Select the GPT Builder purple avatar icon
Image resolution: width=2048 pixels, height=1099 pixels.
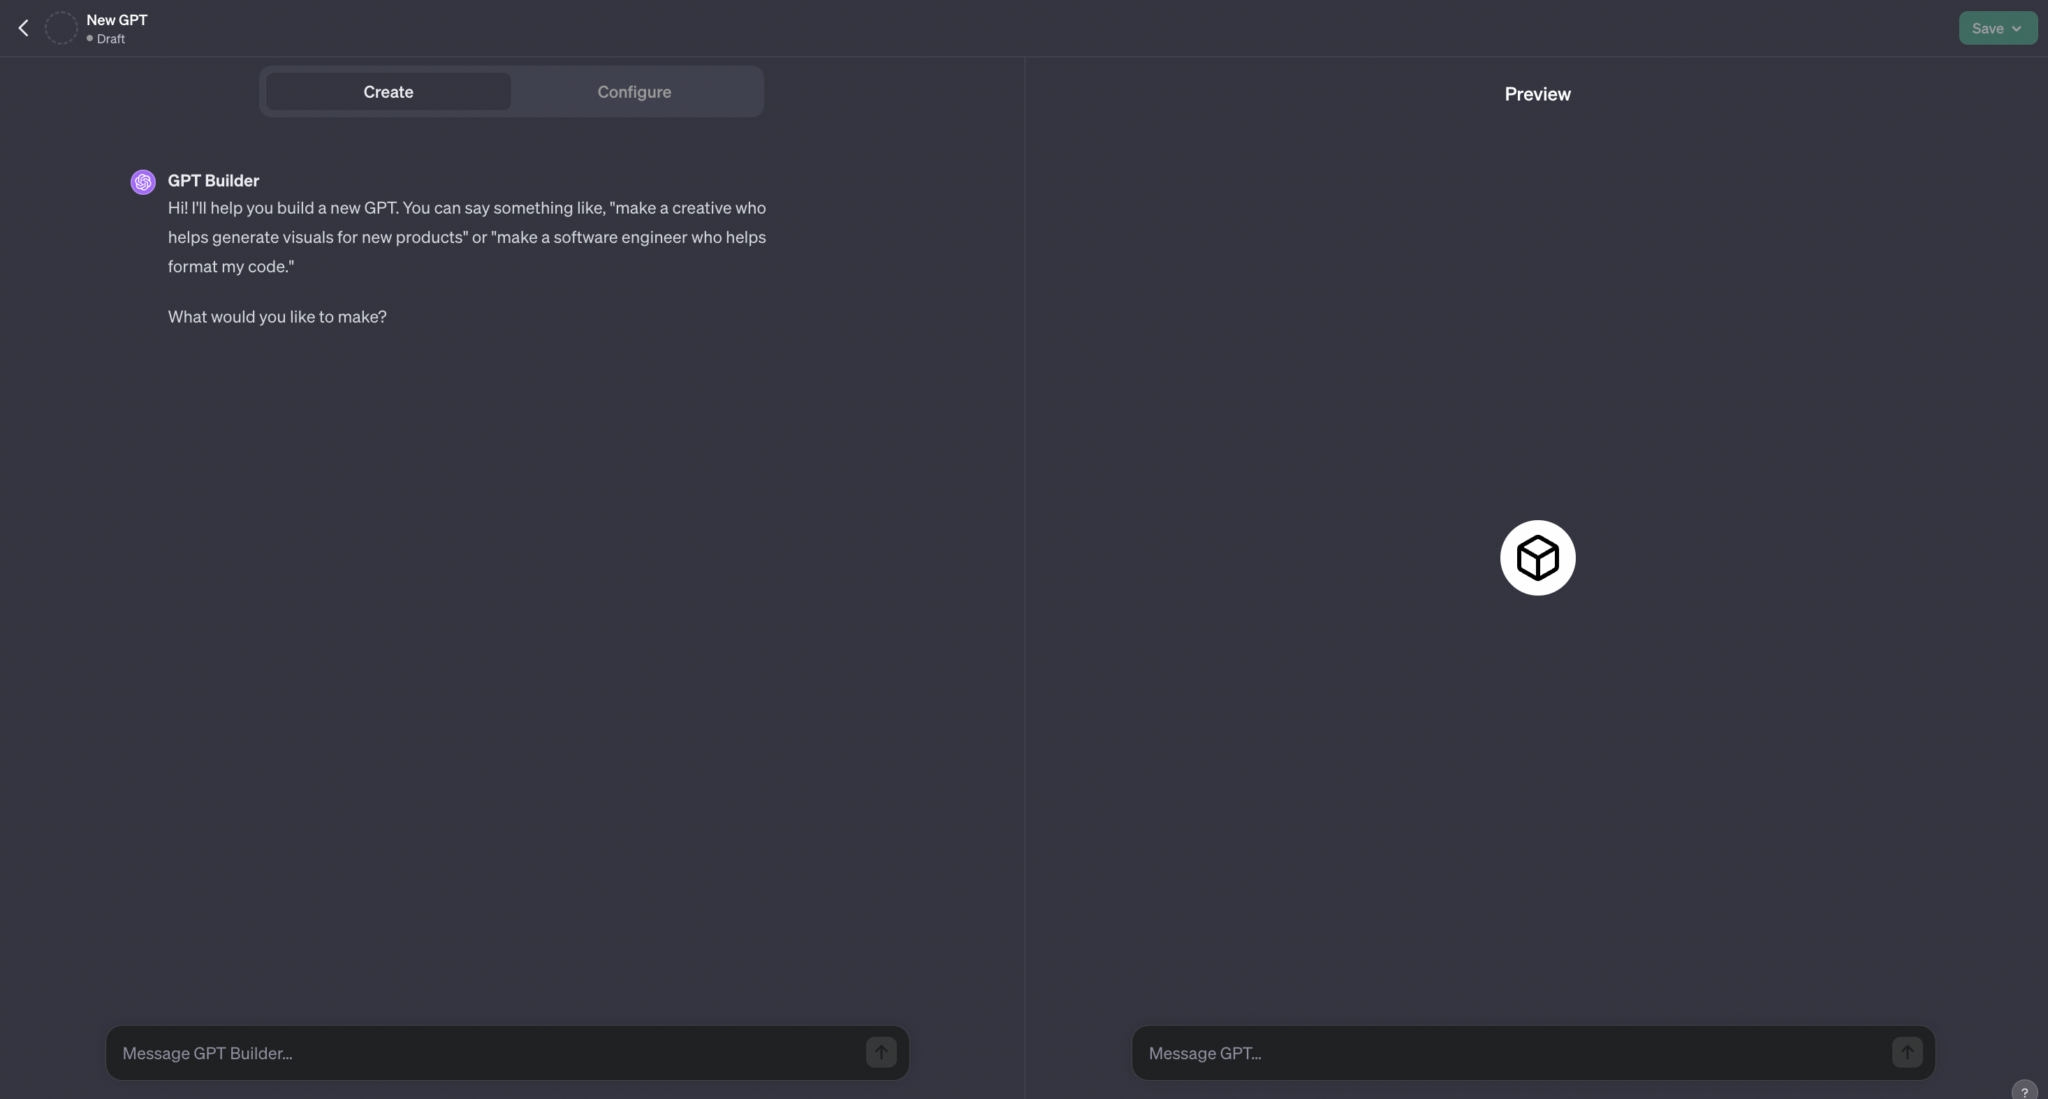pos(143,181)
